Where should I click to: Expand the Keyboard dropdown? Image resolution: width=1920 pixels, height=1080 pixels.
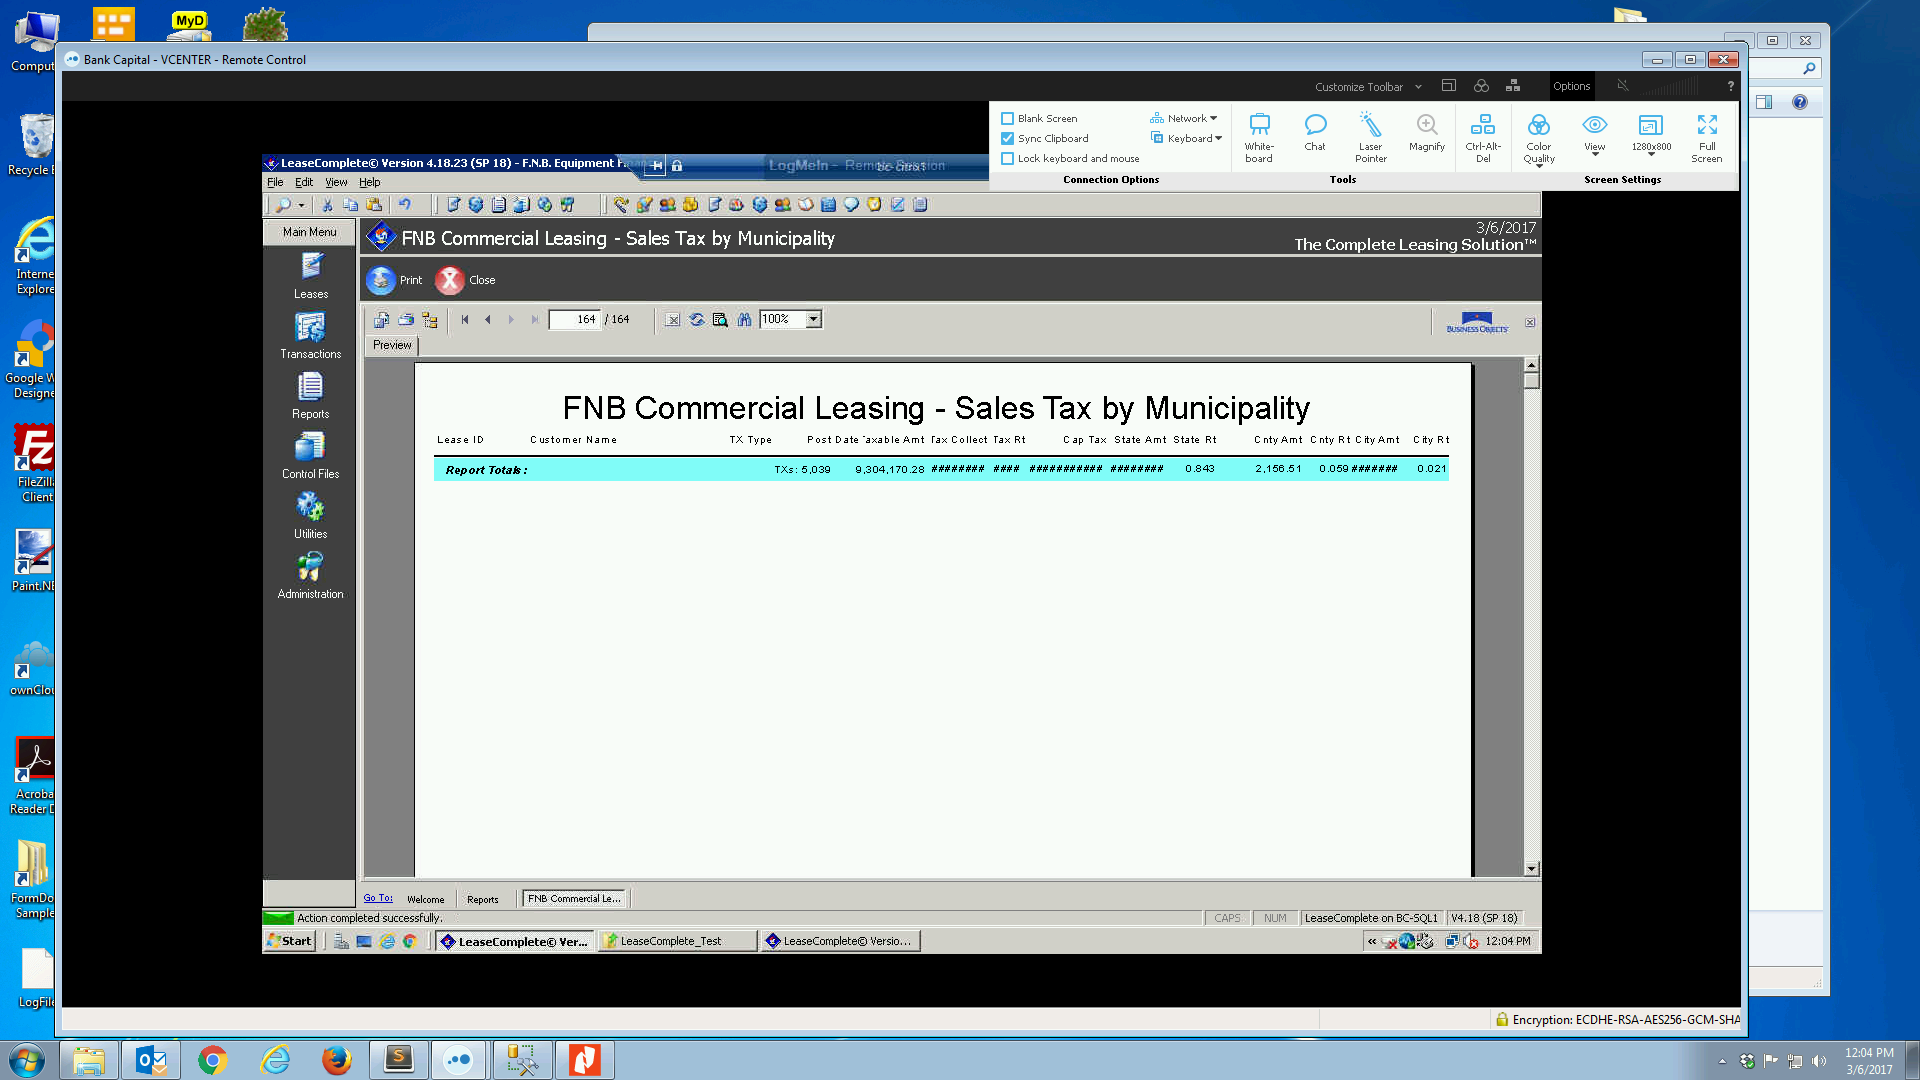[1188, 138]
